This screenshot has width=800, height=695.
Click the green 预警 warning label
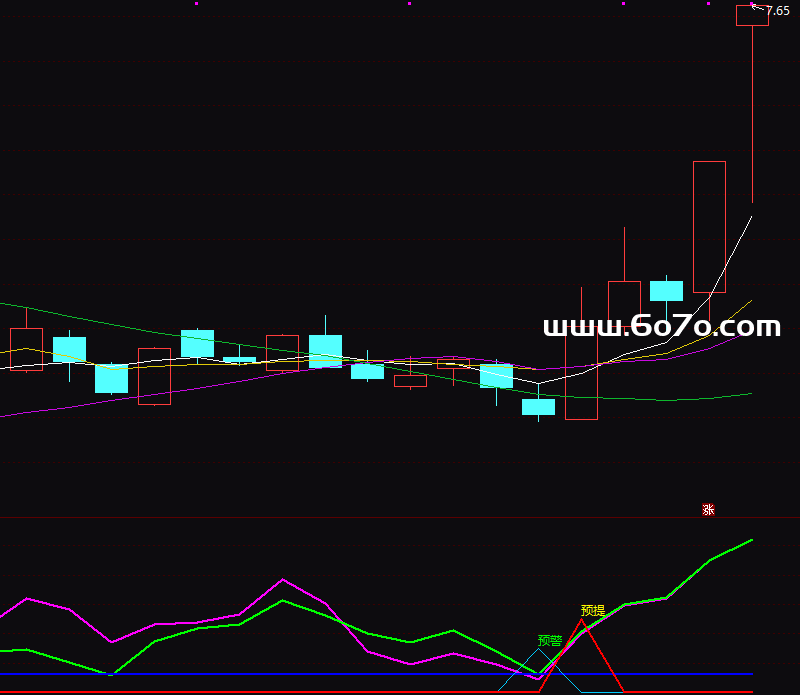pyautogui.click(x=550, y=640)
